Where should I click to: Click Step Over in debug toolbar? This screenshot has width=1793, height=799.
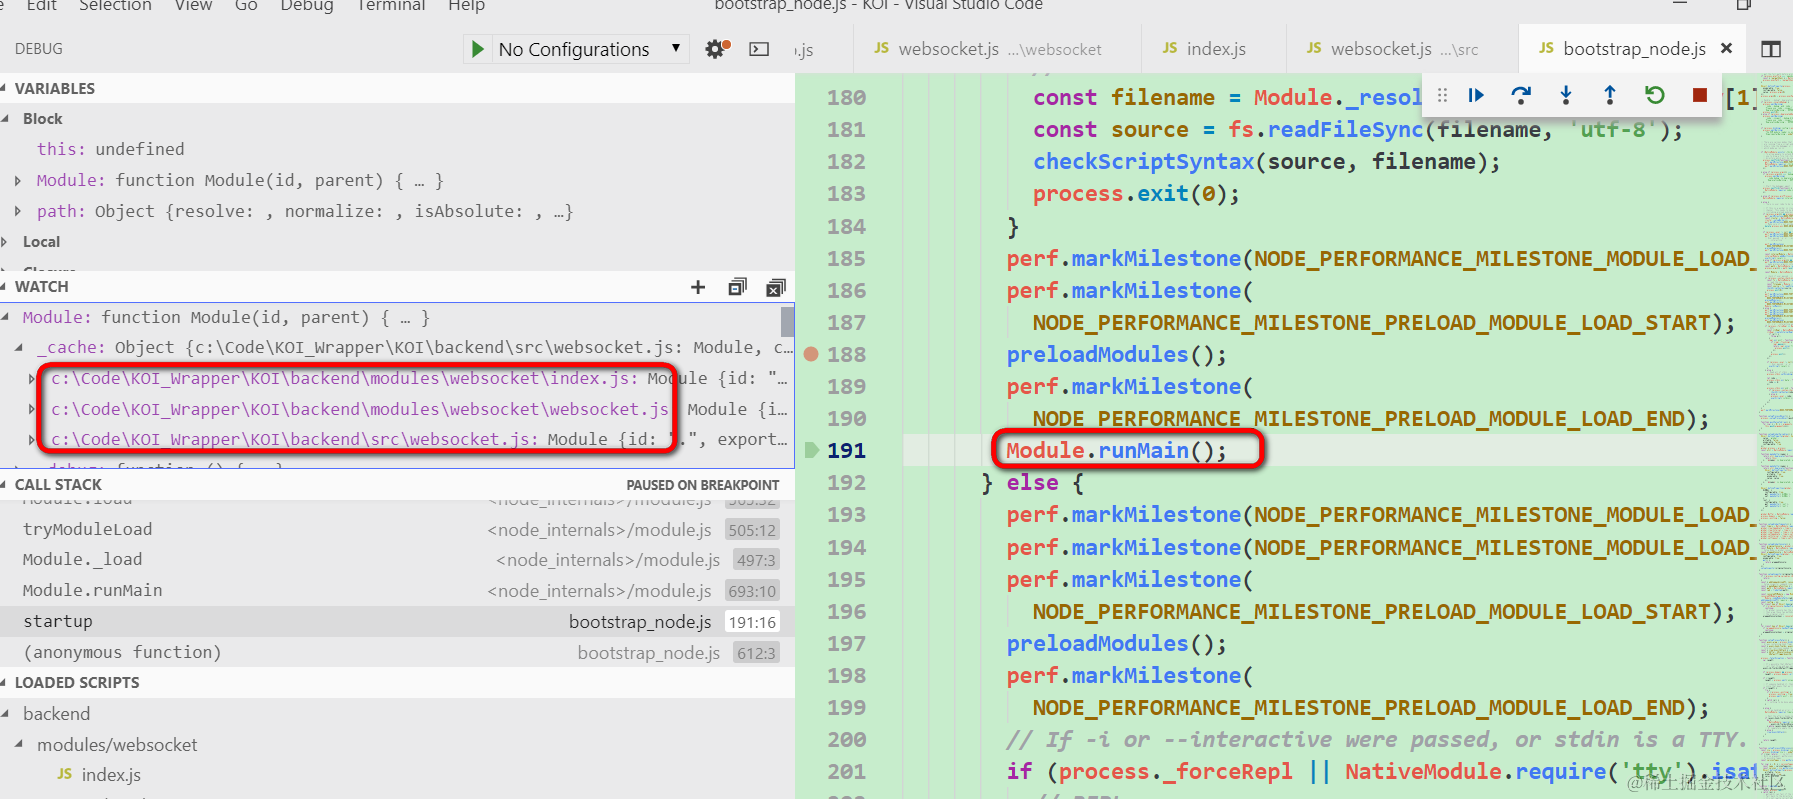coord(1521,95)
